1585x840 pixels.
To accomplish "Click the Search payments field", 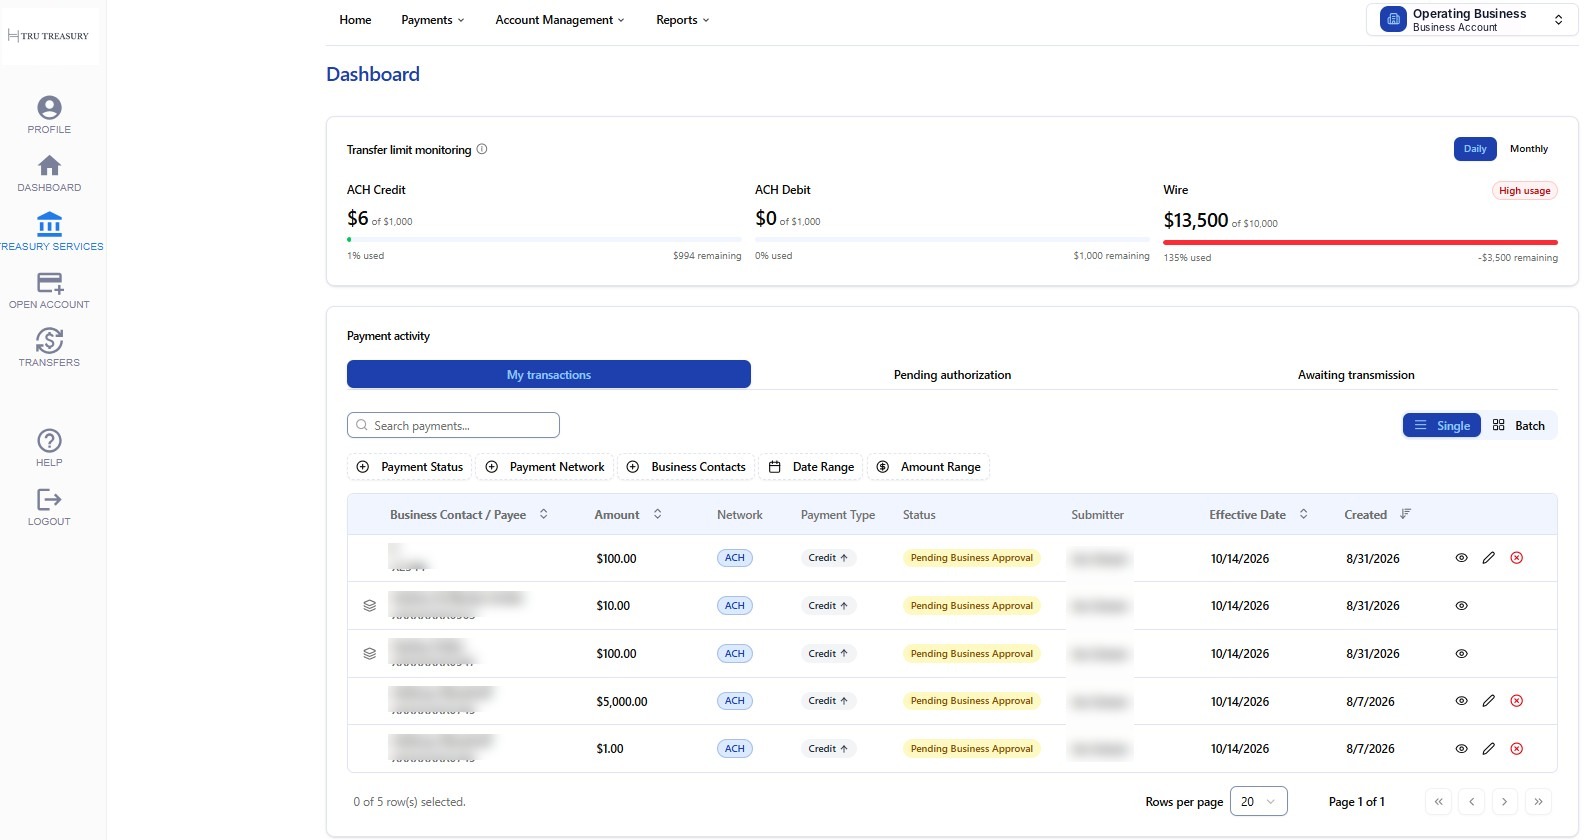I will pyautogui.click(x=453, y=426).
